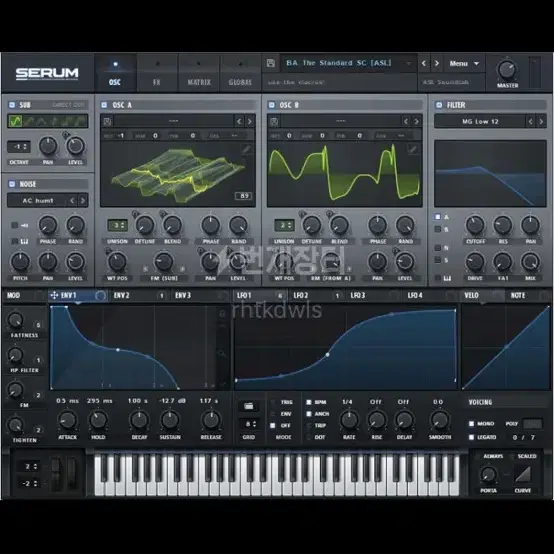Open OSC B wavetable pencil editor
Viewport: 554px width, 554px height.
point(412,149)
